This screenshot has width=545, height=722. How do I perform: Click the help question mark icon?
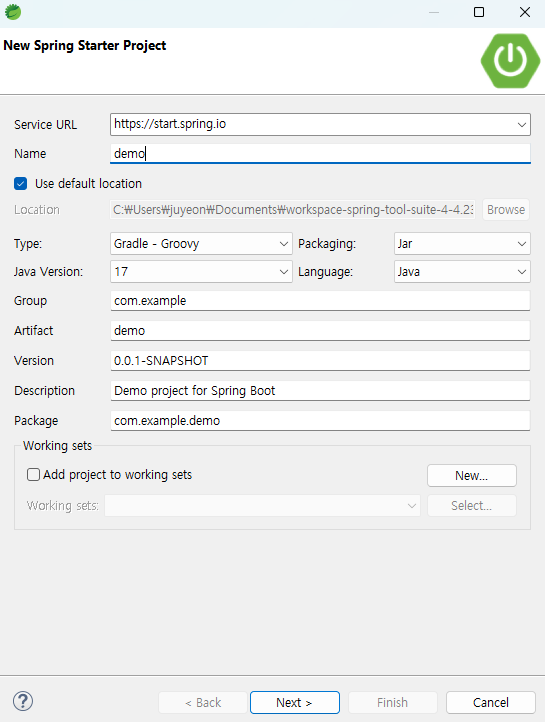[23, 701]
